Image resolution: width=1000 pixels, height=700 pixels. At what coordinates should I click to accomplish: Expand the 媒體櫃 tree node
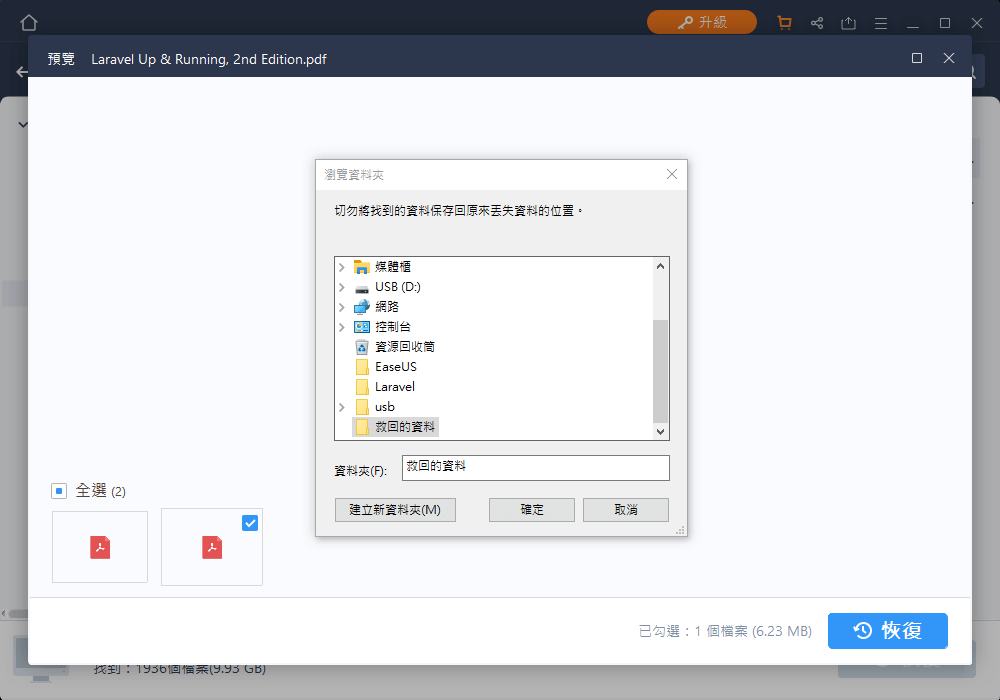point(343,266)
